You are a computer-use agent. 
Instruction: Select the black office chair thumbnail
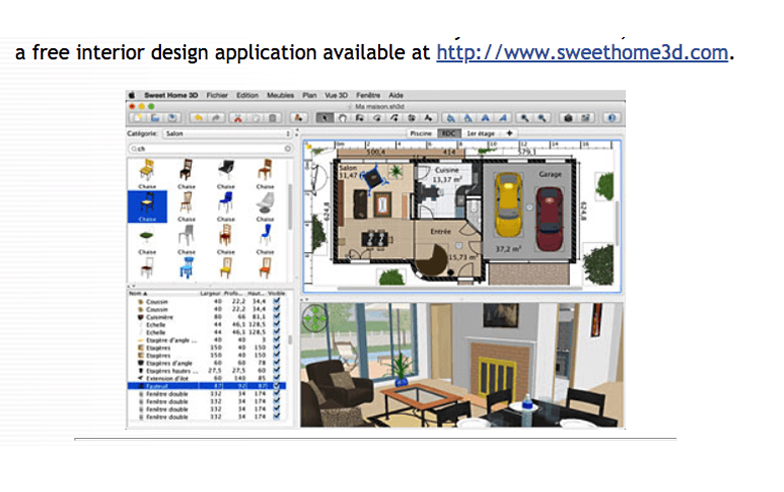click(226, 170)
